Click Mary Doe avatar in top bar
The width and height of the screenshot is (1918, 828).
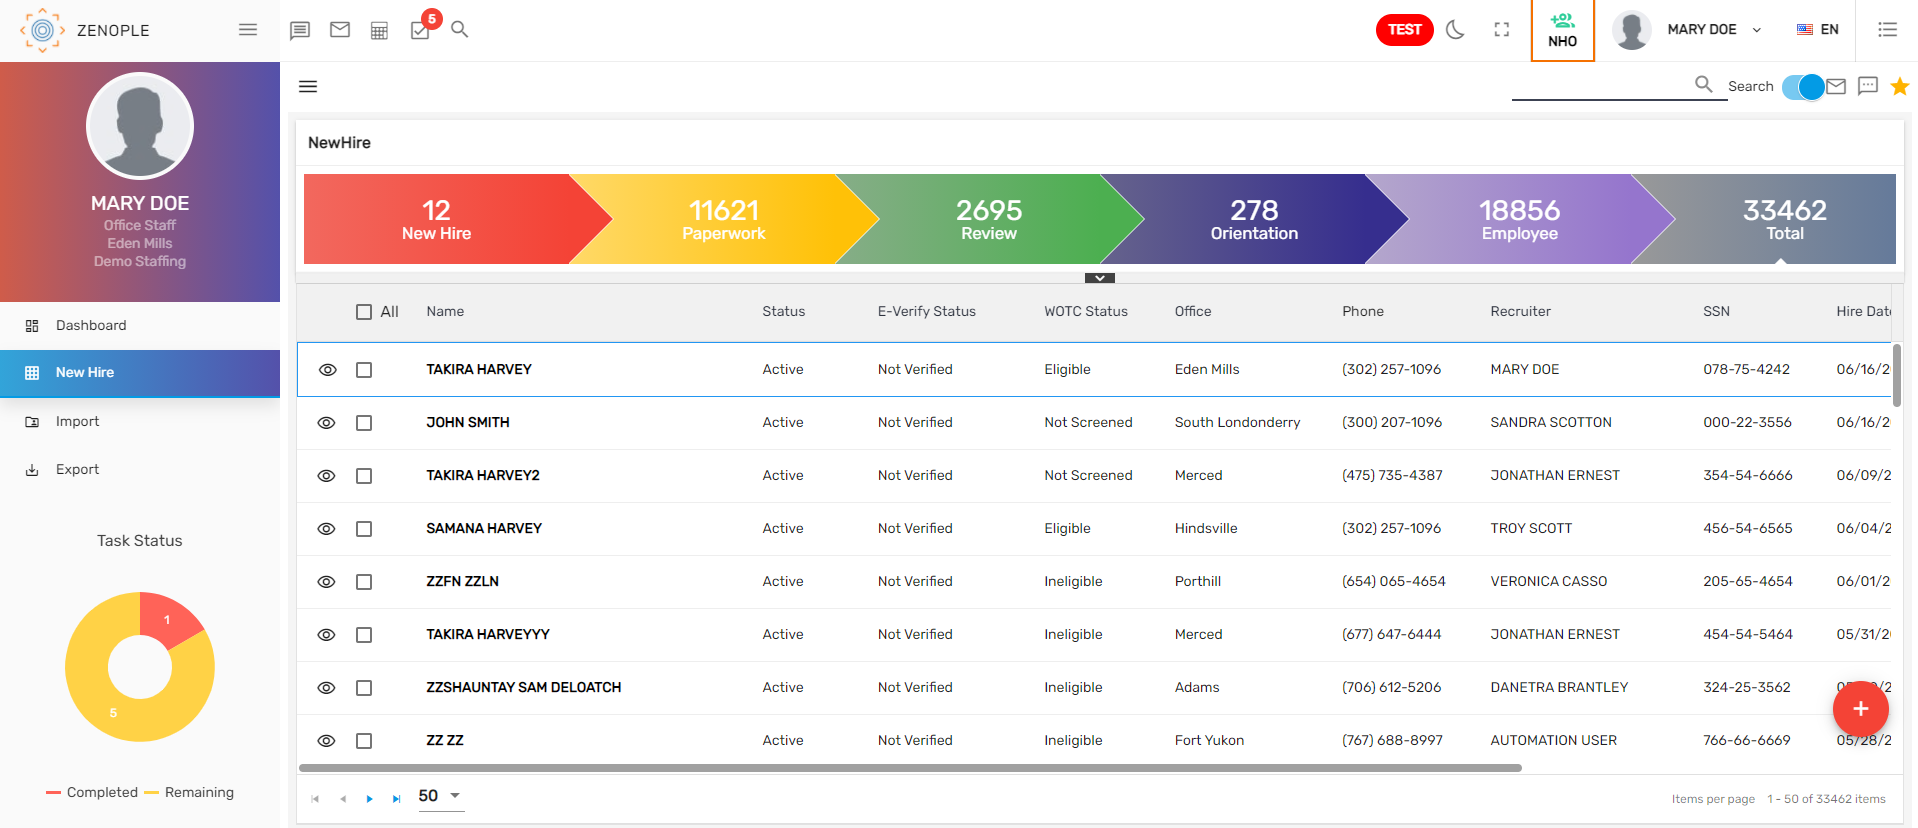tap(1631, 30)
